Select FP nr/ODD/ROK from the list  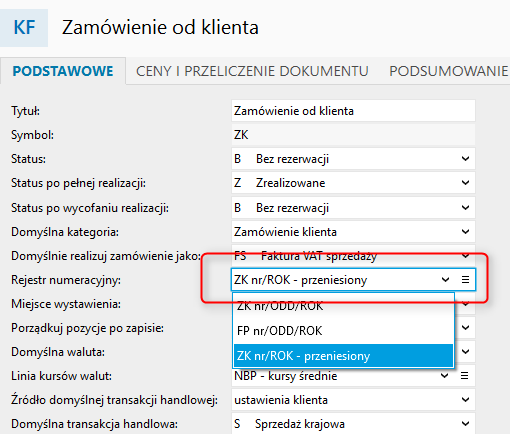(x=343, y=331)
